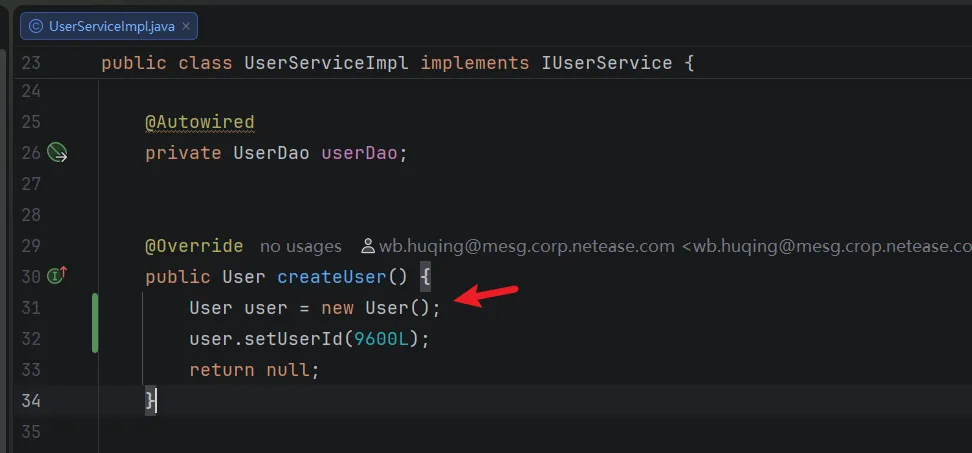The image size is (972, 453).
Task: Click the UserServiceImpl class name in the declaration
Action: 326,63
